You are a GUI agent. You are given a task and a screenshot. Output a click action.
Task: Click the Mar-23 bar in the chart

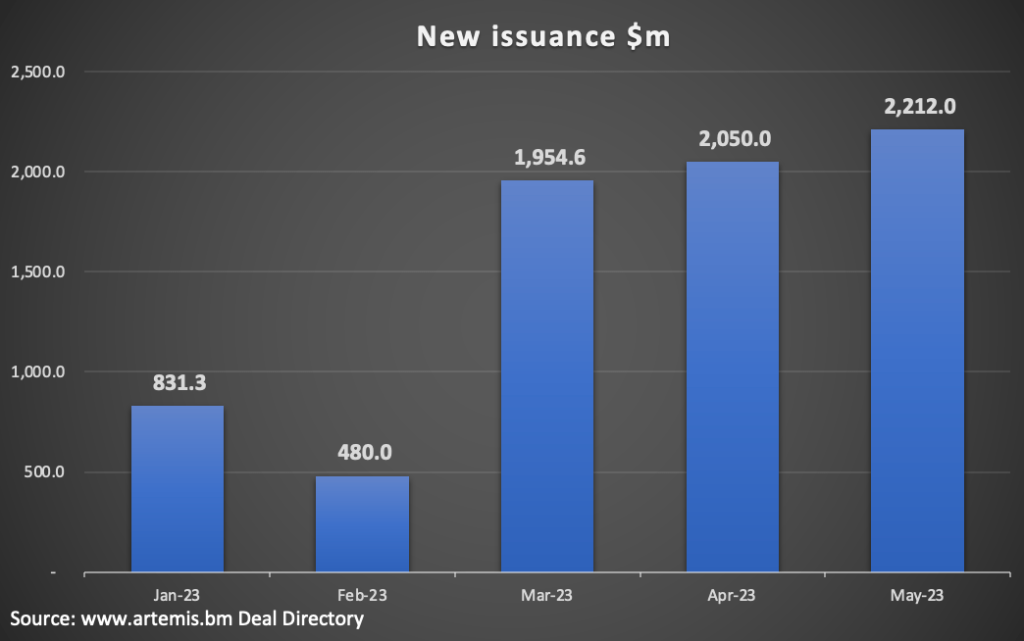click(x=547, y=376)
